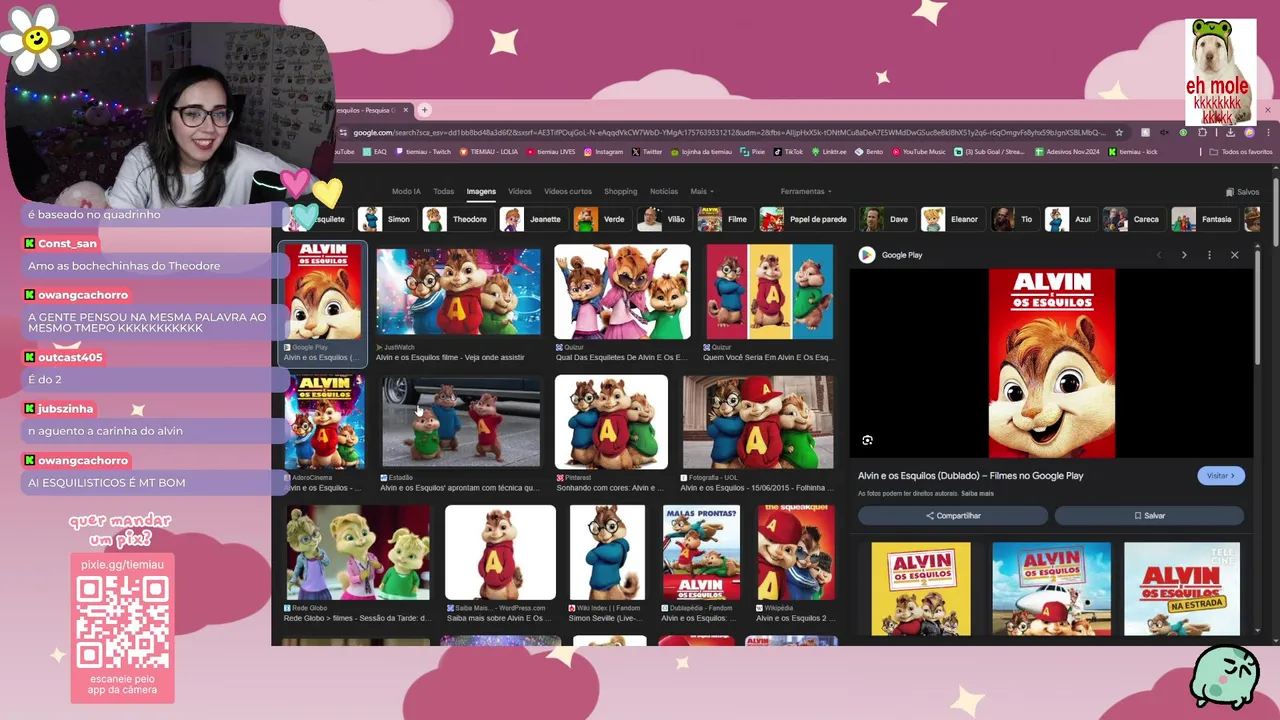Filter images by the Vilão chip
The image size is (1280, 720).
click(663, 219)
